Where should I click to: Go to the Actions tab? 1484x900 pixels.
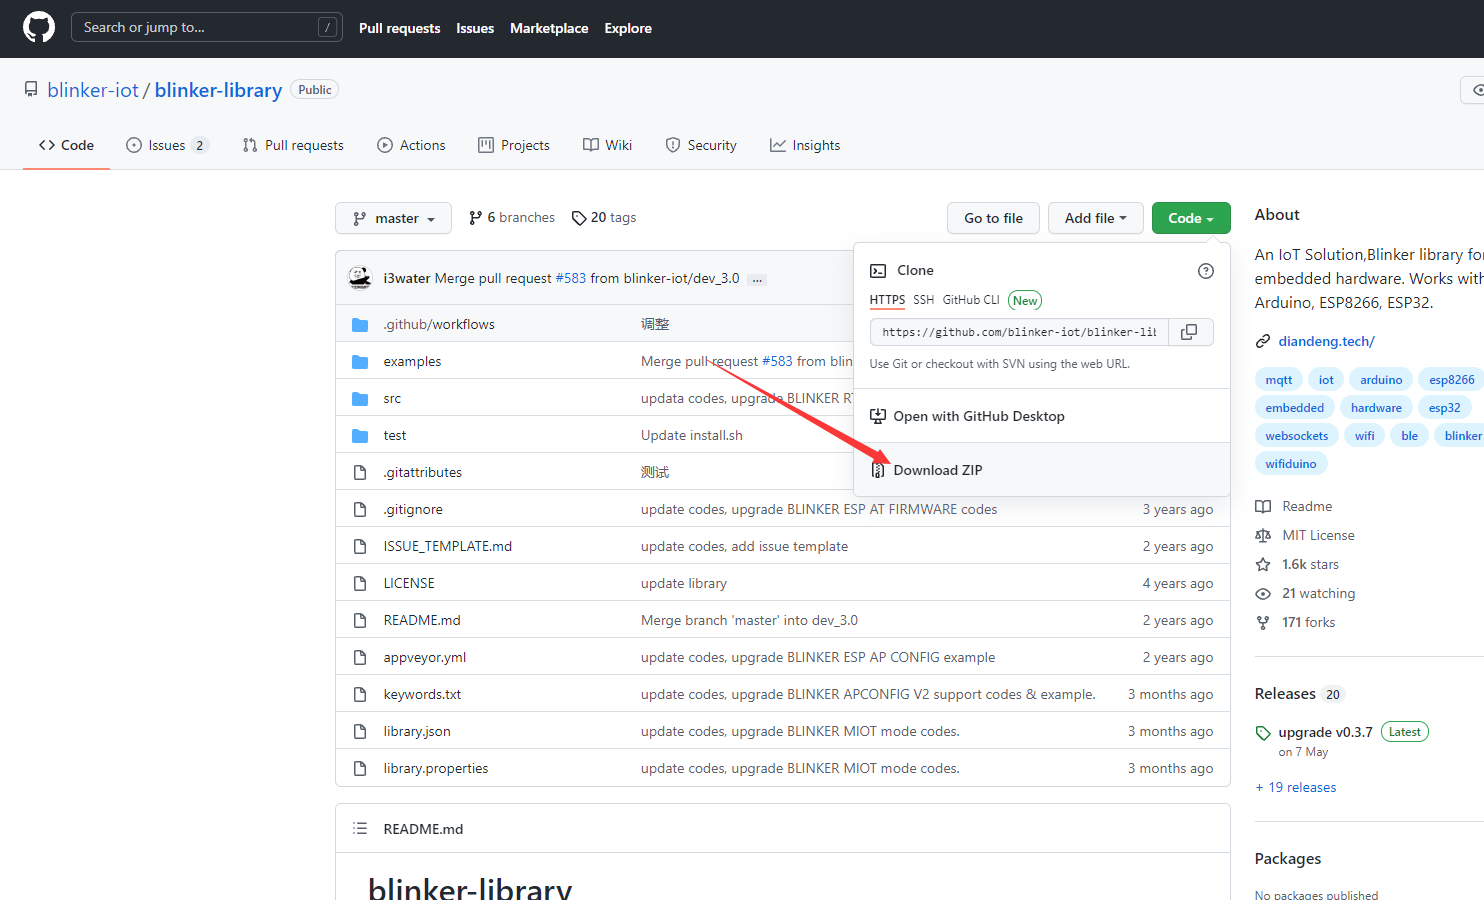click(411, 145)
